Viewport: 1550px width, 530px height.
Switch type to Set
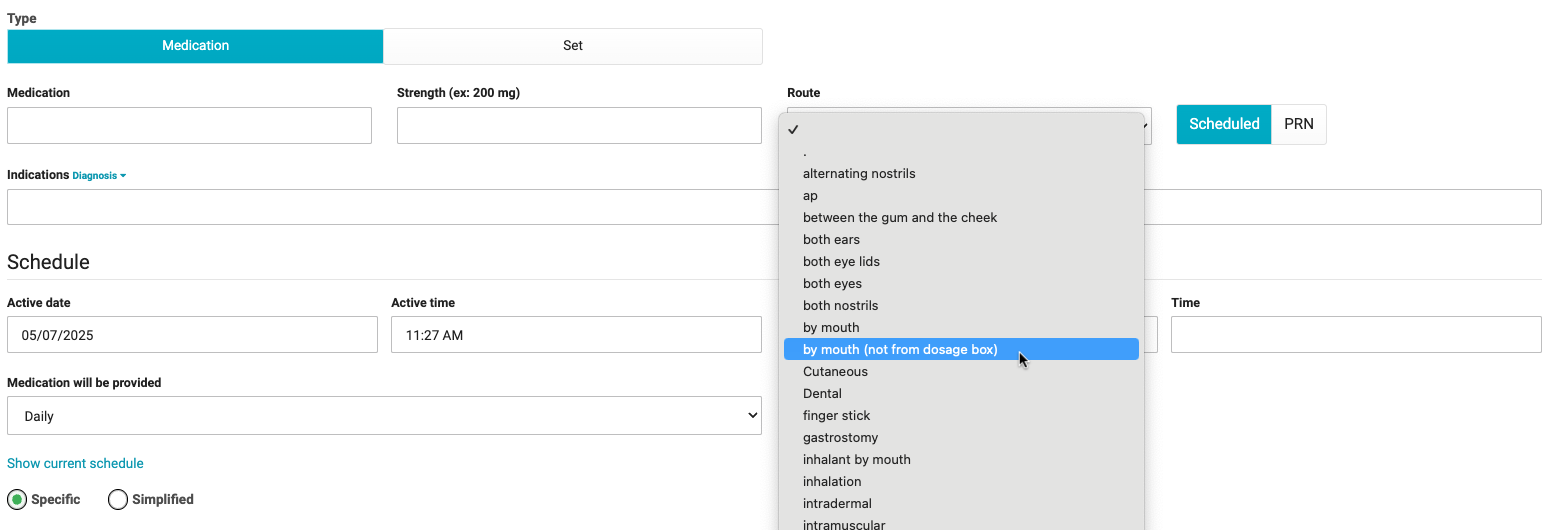(572, 46)
